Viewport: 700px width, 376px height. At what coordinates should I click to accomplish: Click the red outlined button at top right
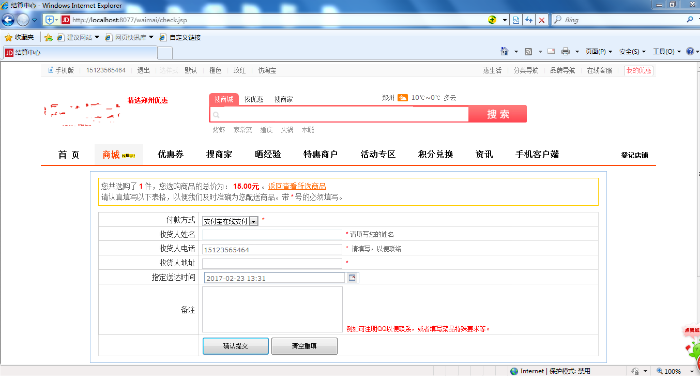pos(638,71)
